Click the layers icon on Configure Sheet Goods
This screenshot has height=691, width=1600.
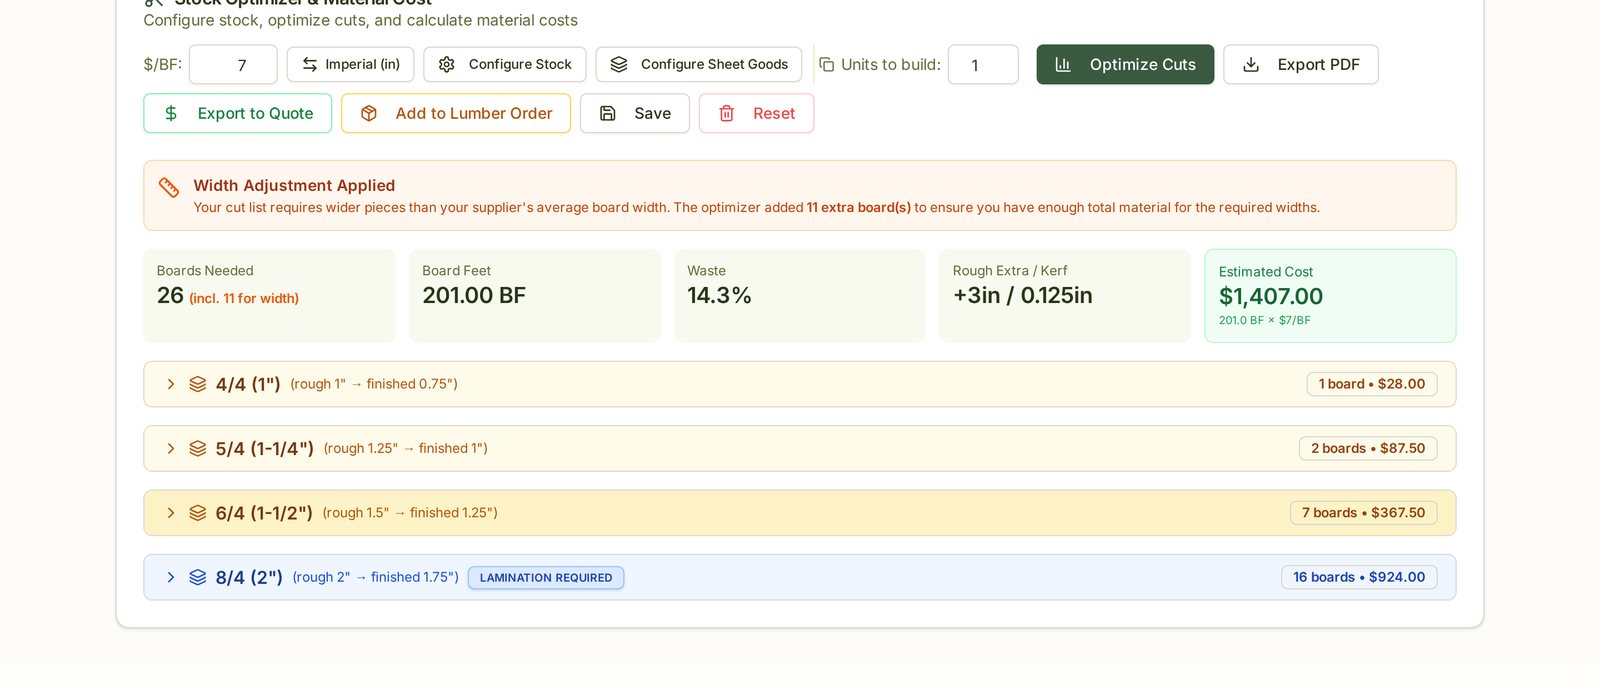point(619,64)
